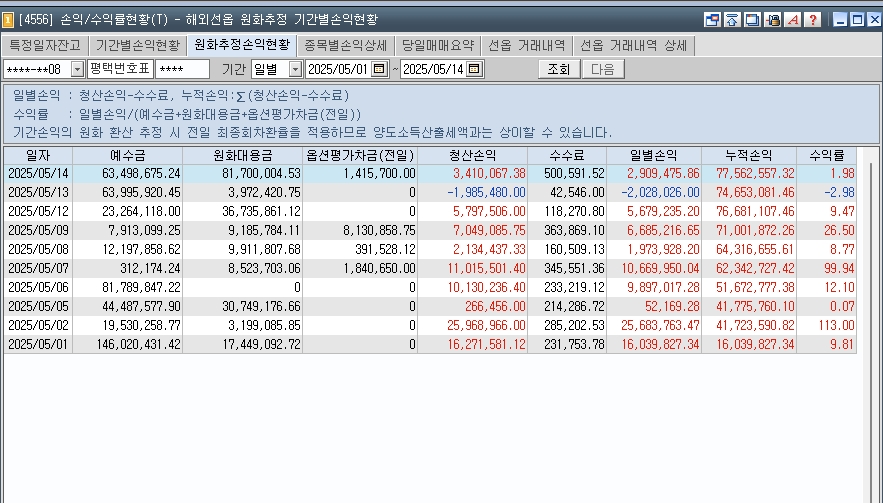This screenshot has height=503, width=883.
Task: Switch to 선옵 거래내역 tab
Action: tap(526, 46)
